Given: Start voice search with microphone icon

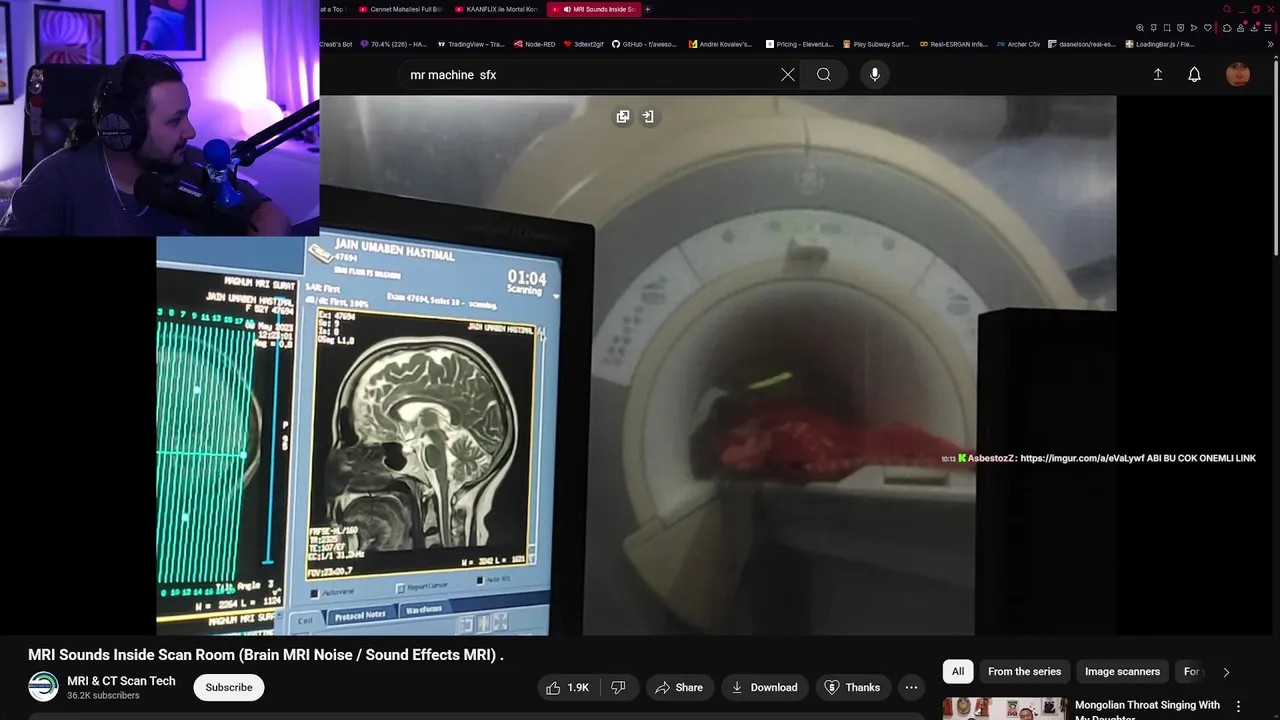Looking at the screenshot, I should click(x=875, y=74).
